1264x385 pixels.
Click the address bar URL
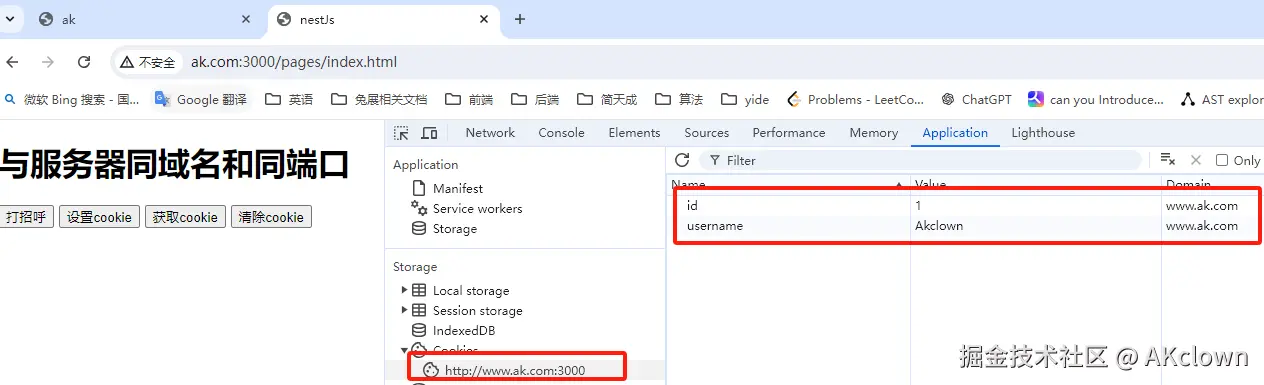pos(294,62)
